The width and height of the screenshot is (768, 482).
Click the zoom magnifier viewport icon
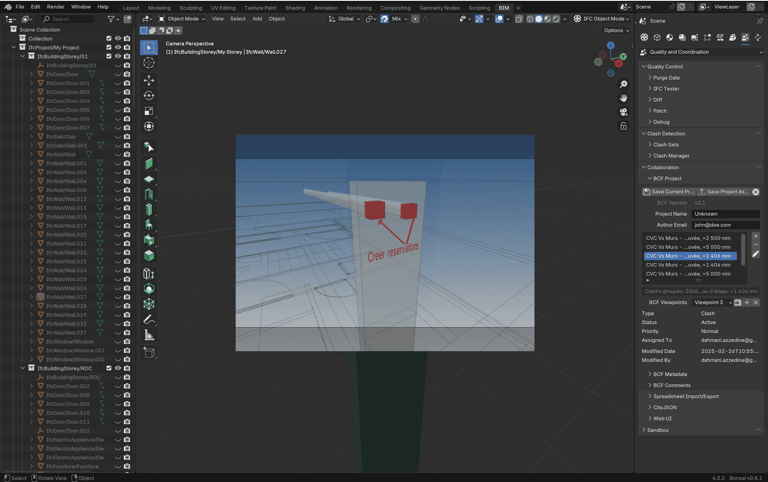click(624, 85)
